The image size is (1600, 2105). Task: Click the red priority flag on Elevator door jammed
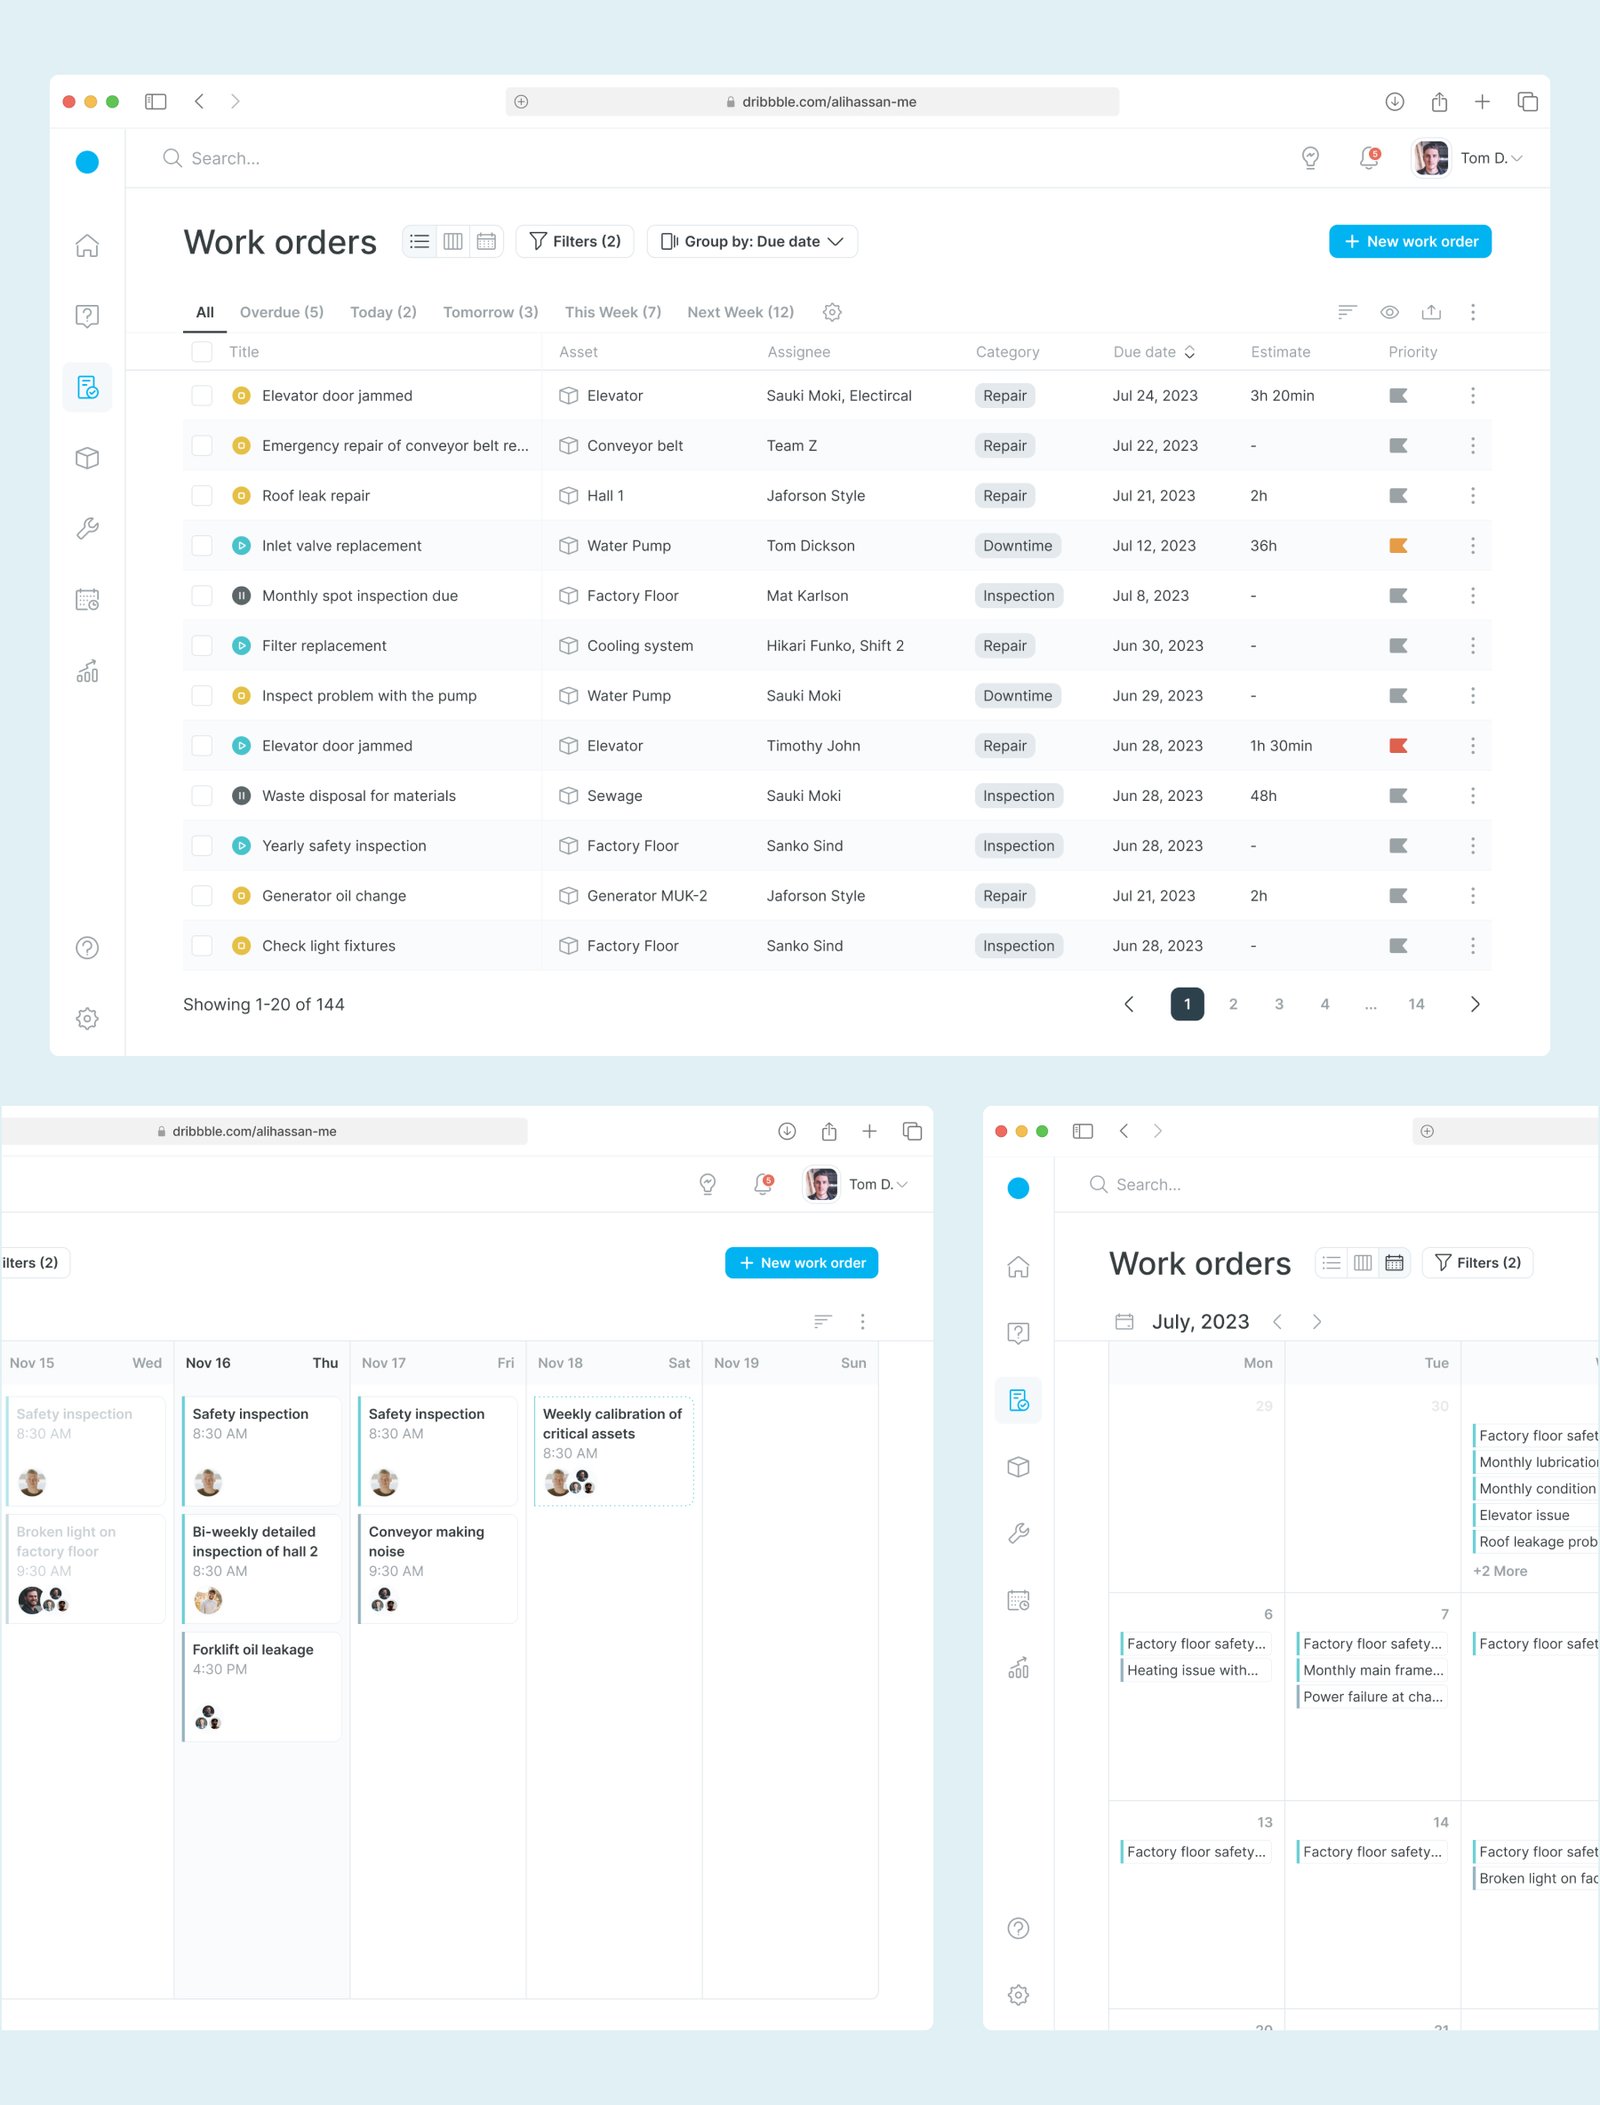click(1398, 746)
